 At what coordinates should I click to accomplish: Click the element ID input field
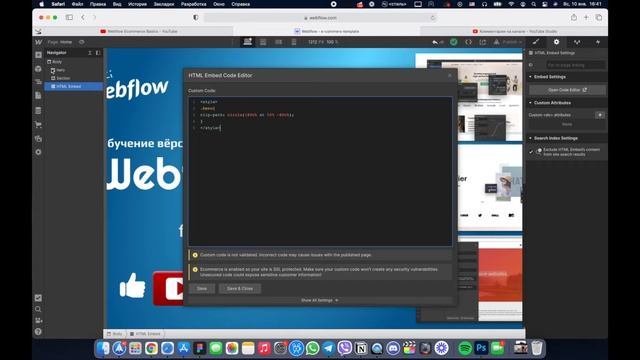(x=575, y=65)
